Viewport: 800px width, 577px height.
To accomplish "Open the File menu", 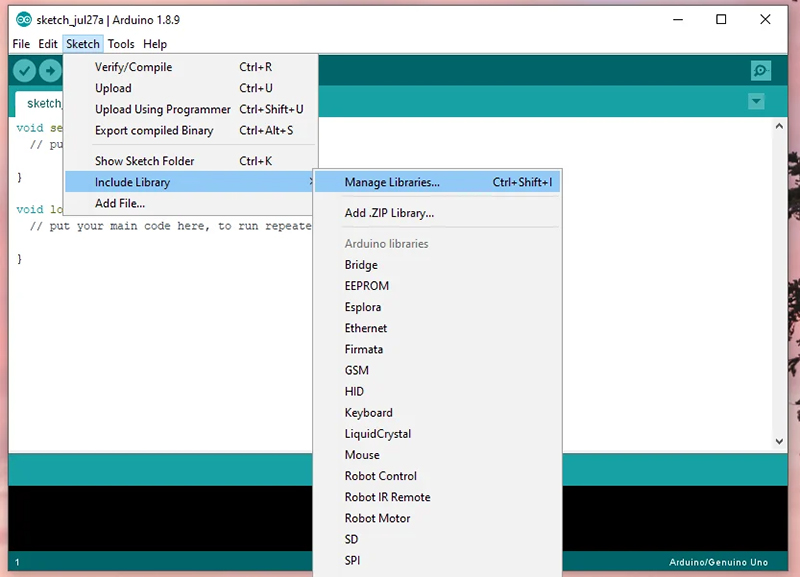I will point(21,44).
